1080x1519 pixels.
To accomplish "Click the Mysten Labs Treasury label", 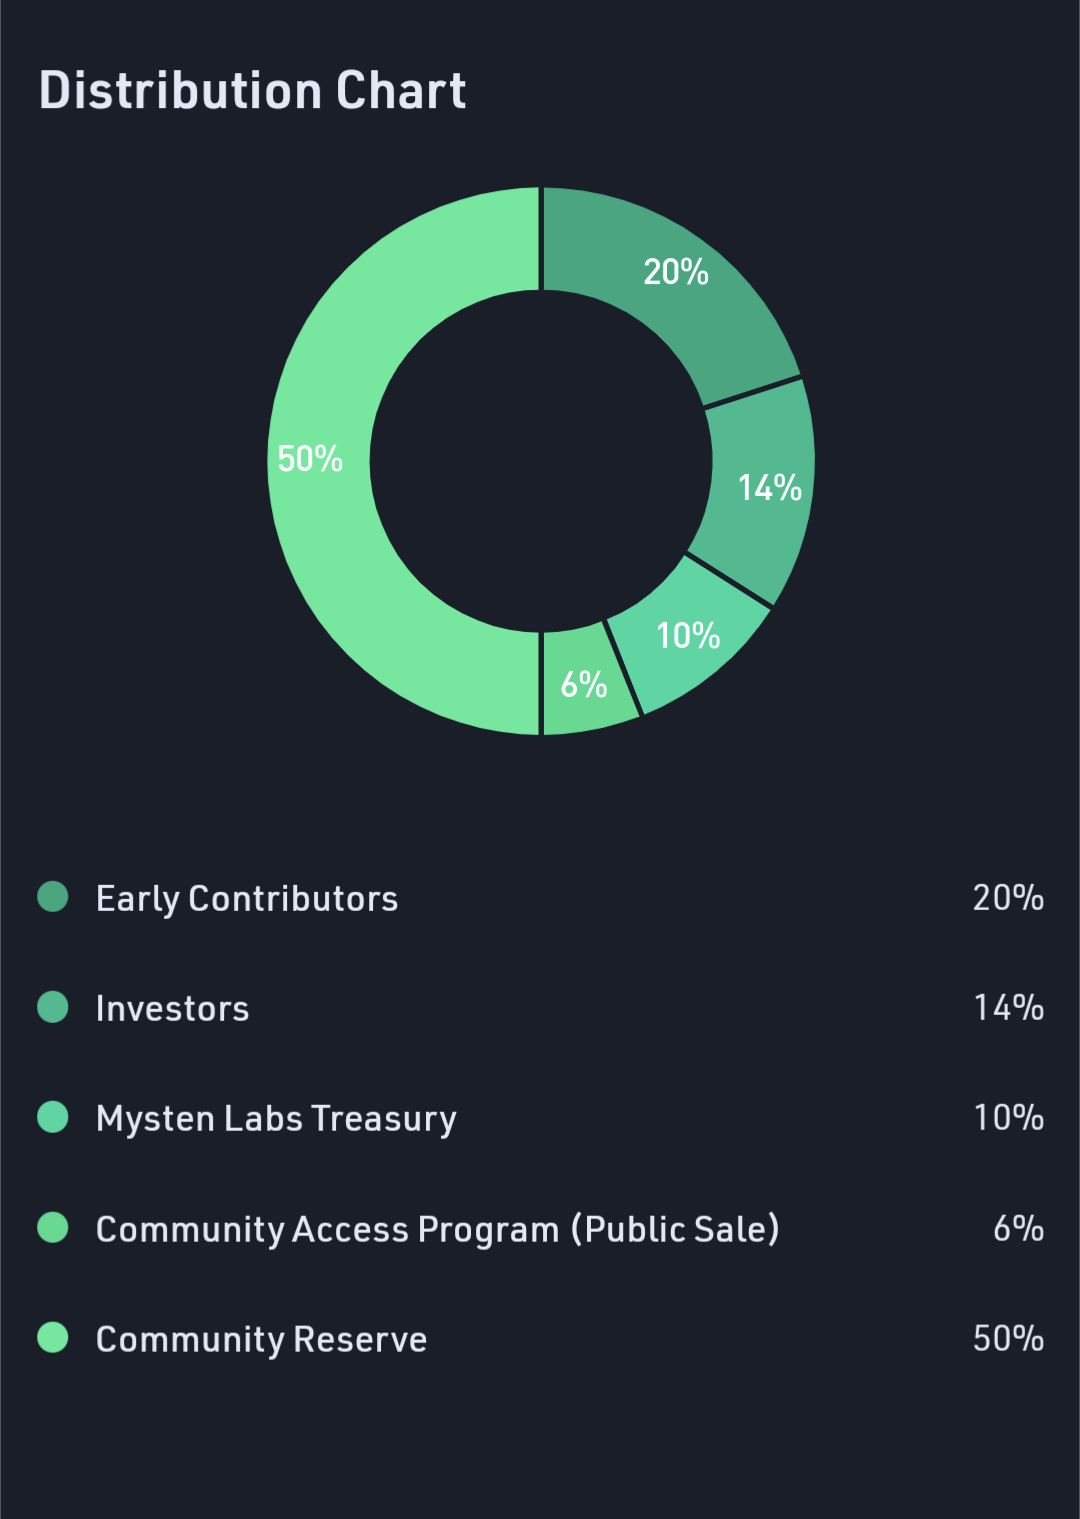I will (276, 1119).
